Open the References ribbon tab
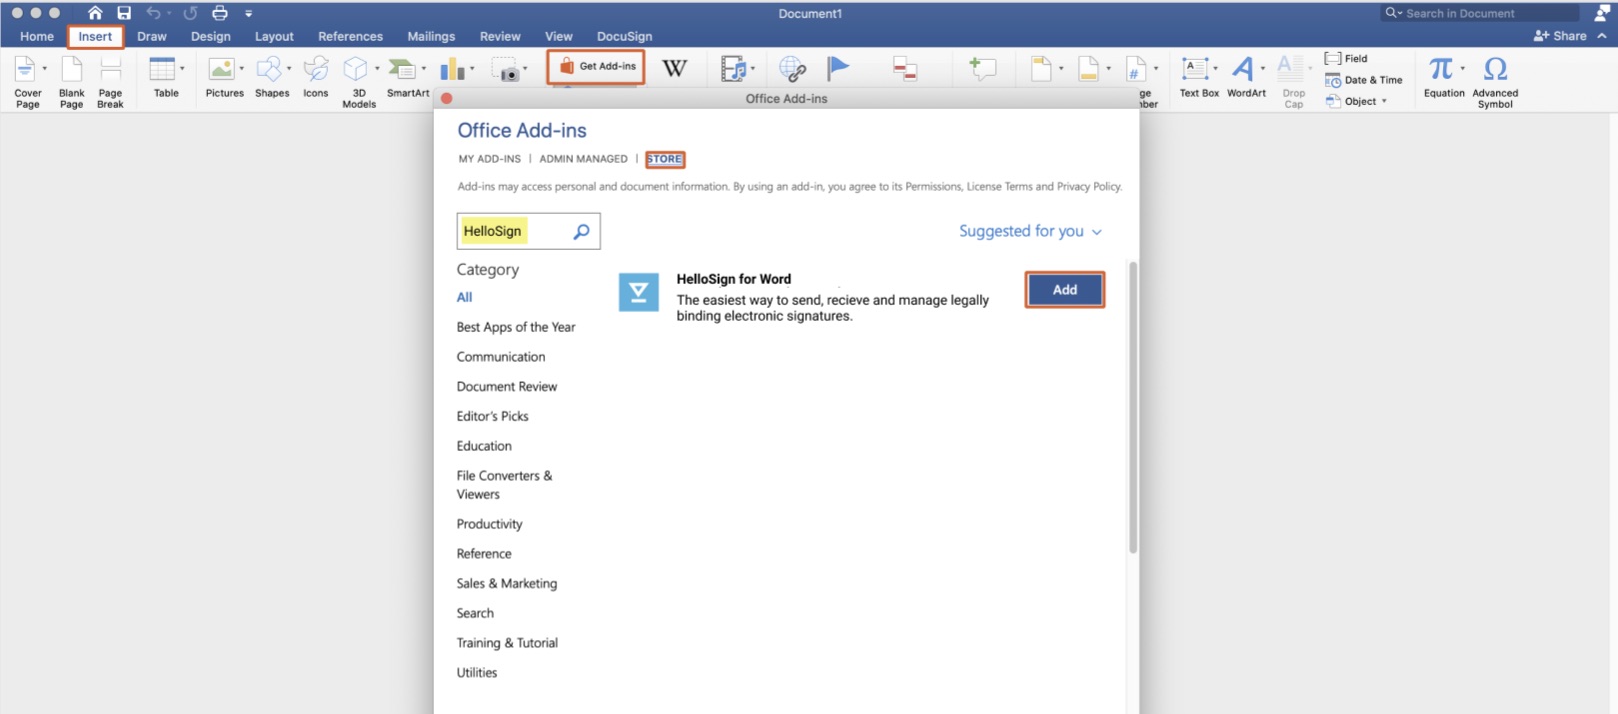1618x714 pixels. click(x=350, y=36)
